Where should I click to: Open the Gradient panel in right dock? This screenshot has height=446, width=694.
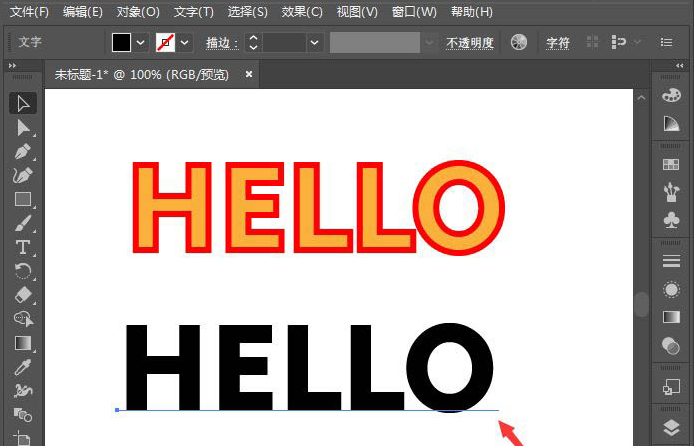click(x=671, y=317)
